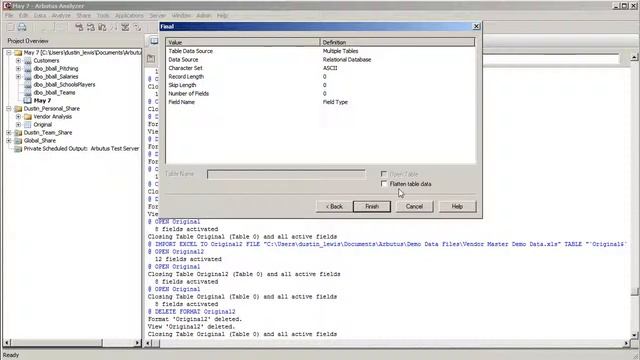Click the May 7 project folder icon
This screenshot has height=360, width=640.
[x=18, y=53]
